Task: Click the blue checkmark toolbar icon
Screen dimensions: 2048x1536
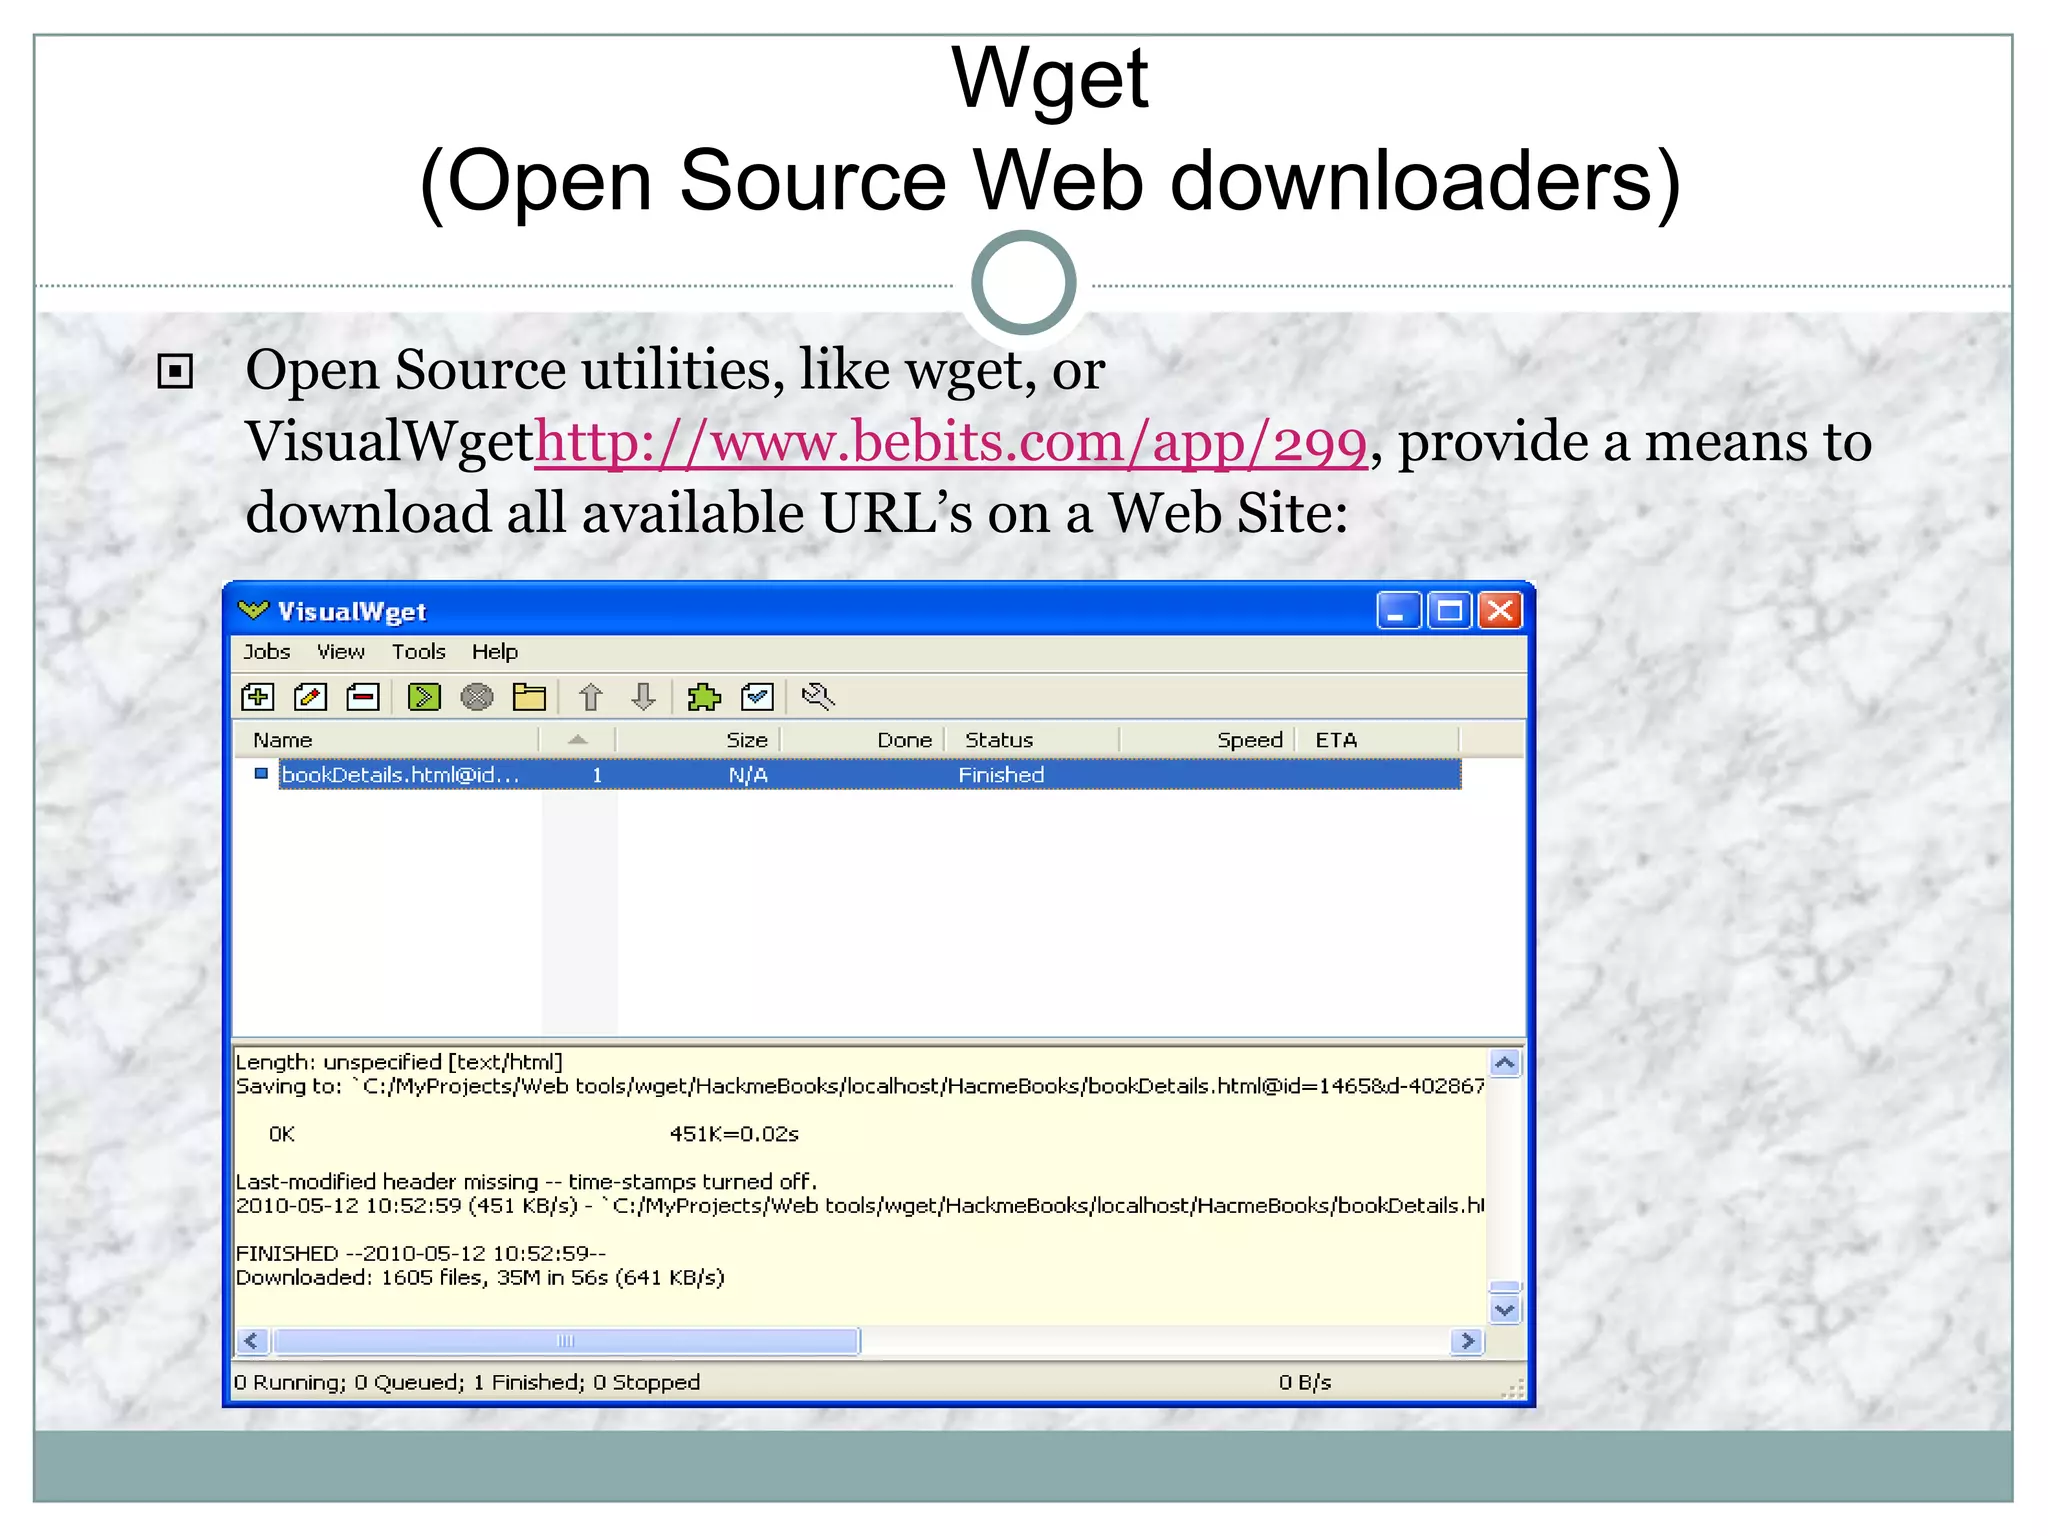Action: pos(757,697)
